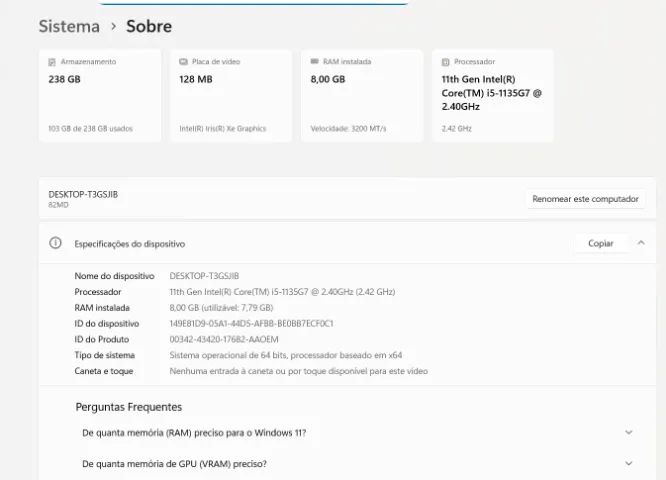Select the ID do dispositivo value
Image resolution: width=666 pixels, height=480 pixels.
[x=251, y=324]
